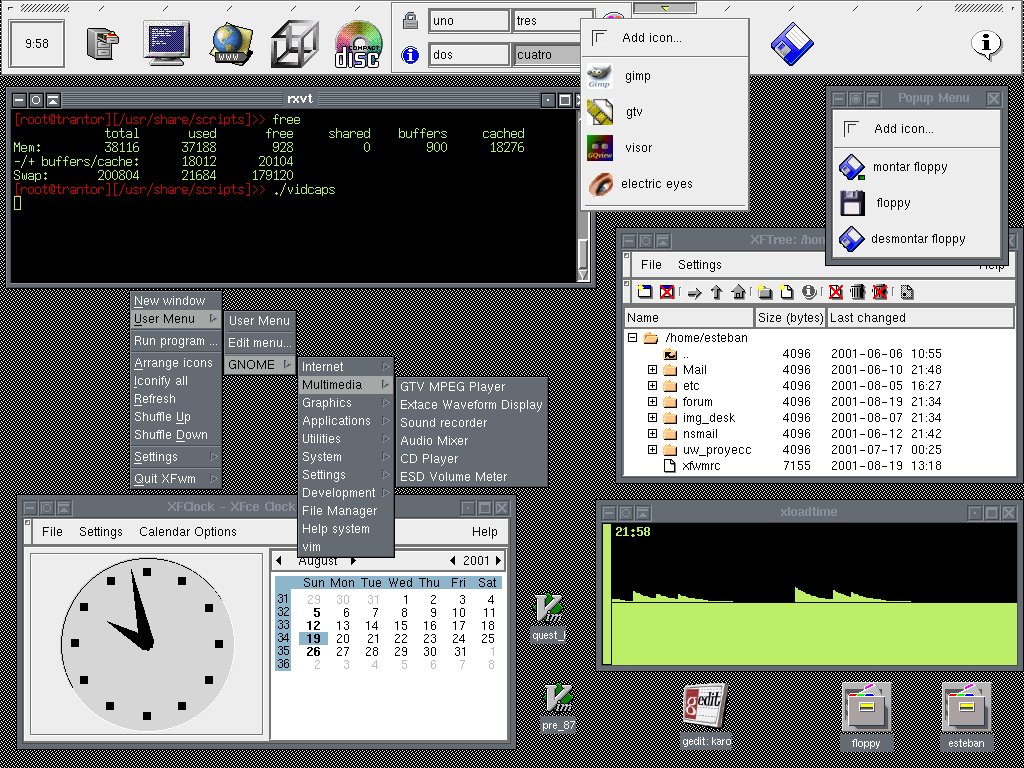Click the padlock lock-screen icon
1024x768 pixels.
(410, 21)
